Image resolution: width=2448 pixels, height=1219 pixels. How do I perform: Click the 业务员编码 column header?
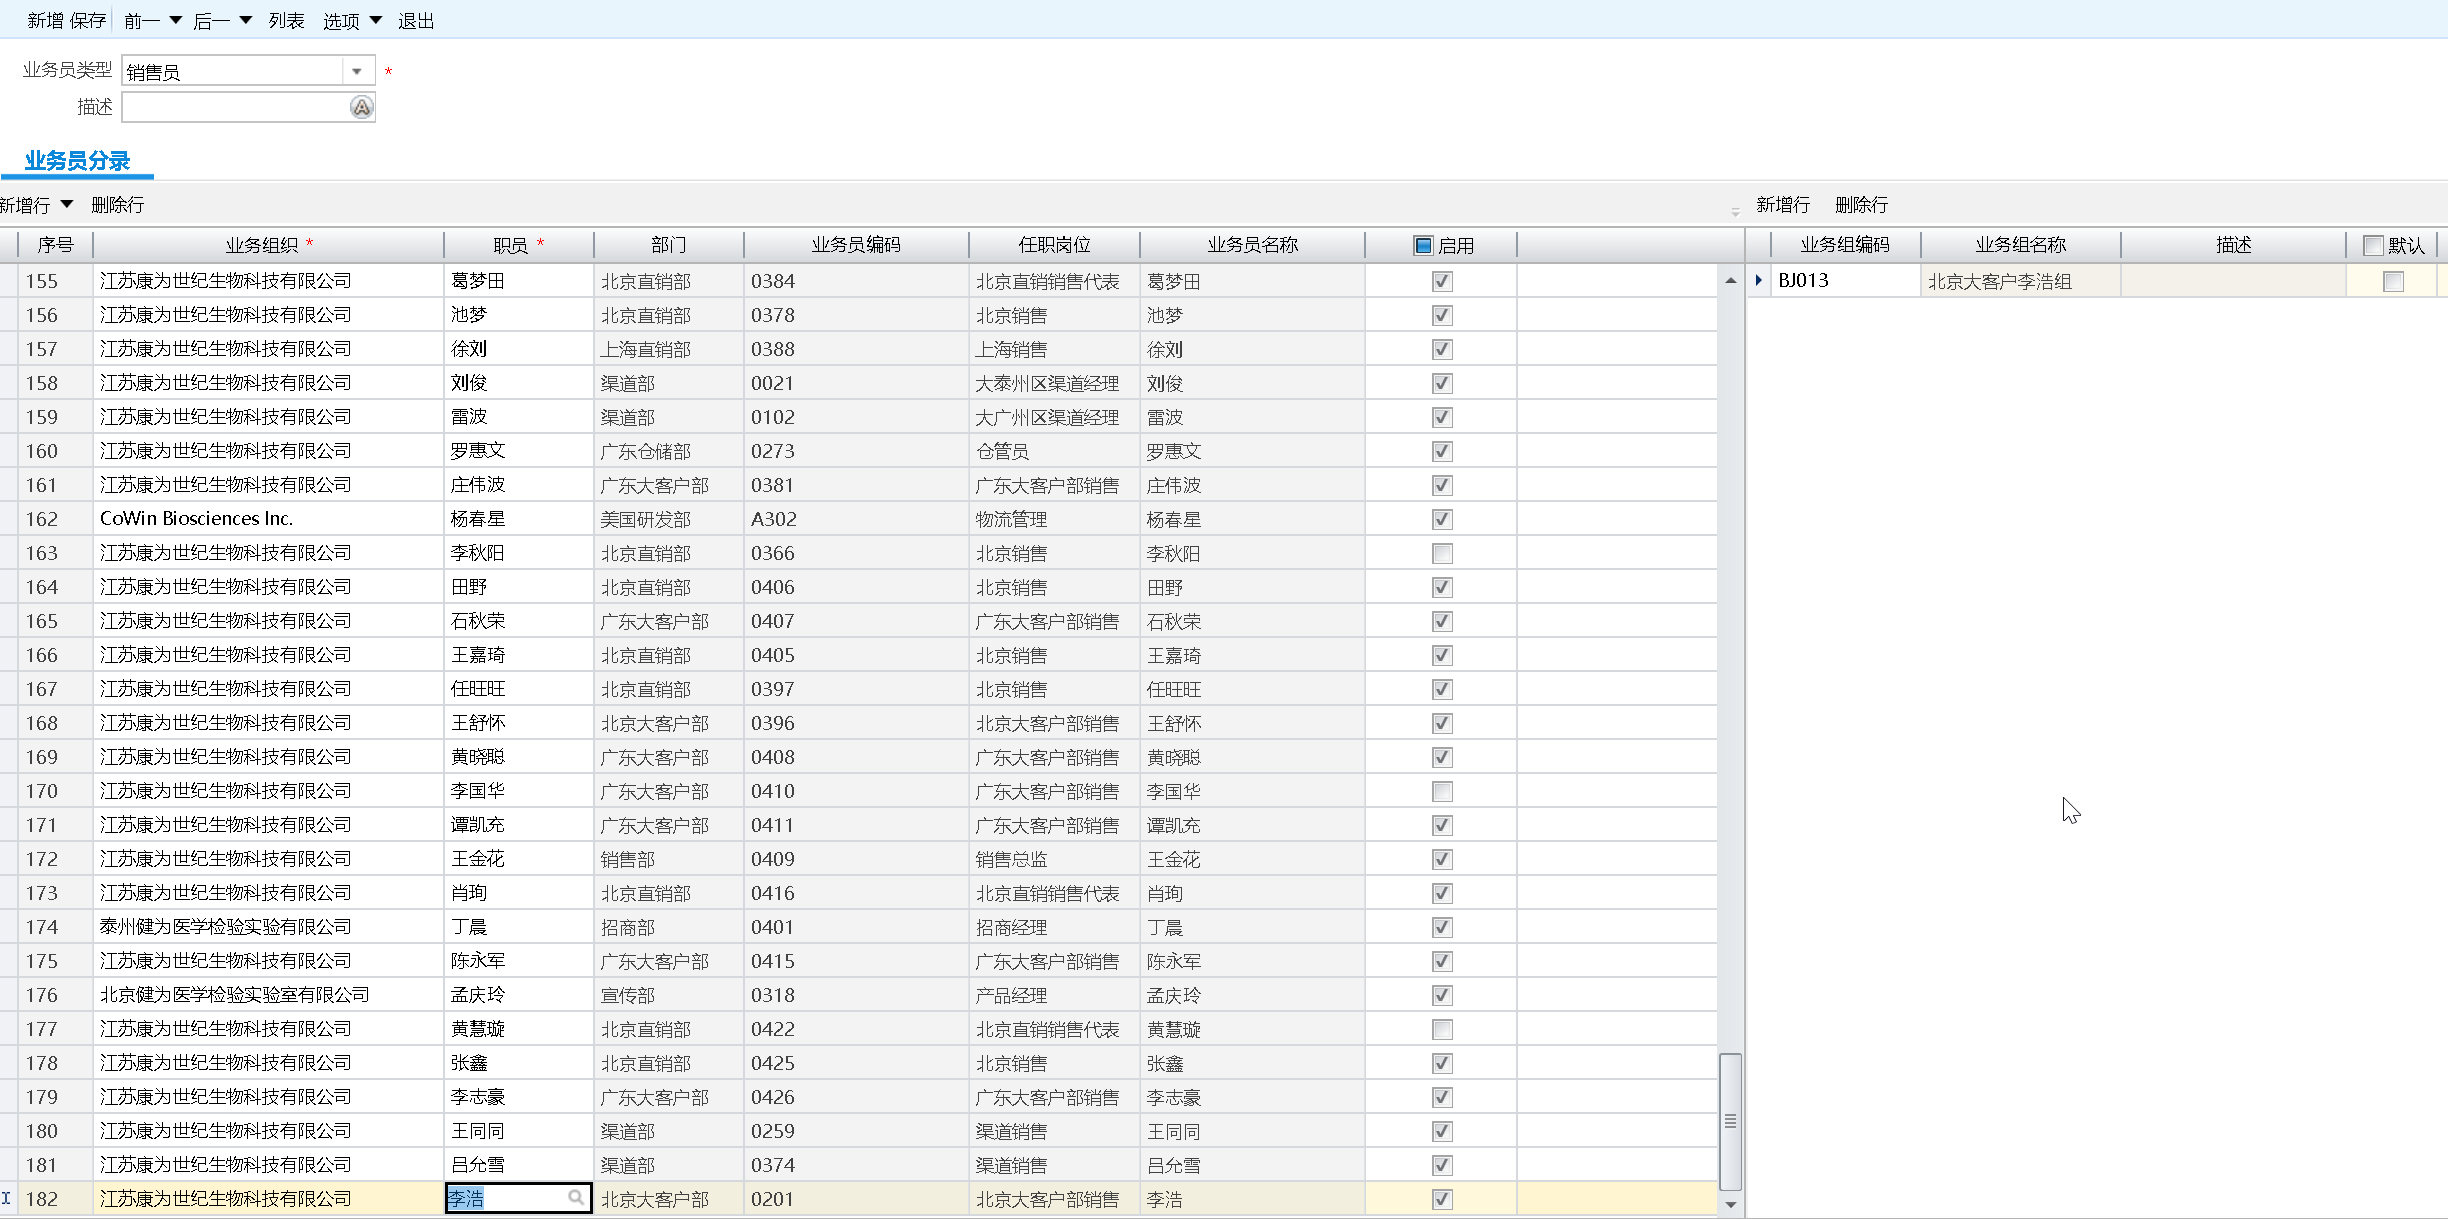coord(856,245)
